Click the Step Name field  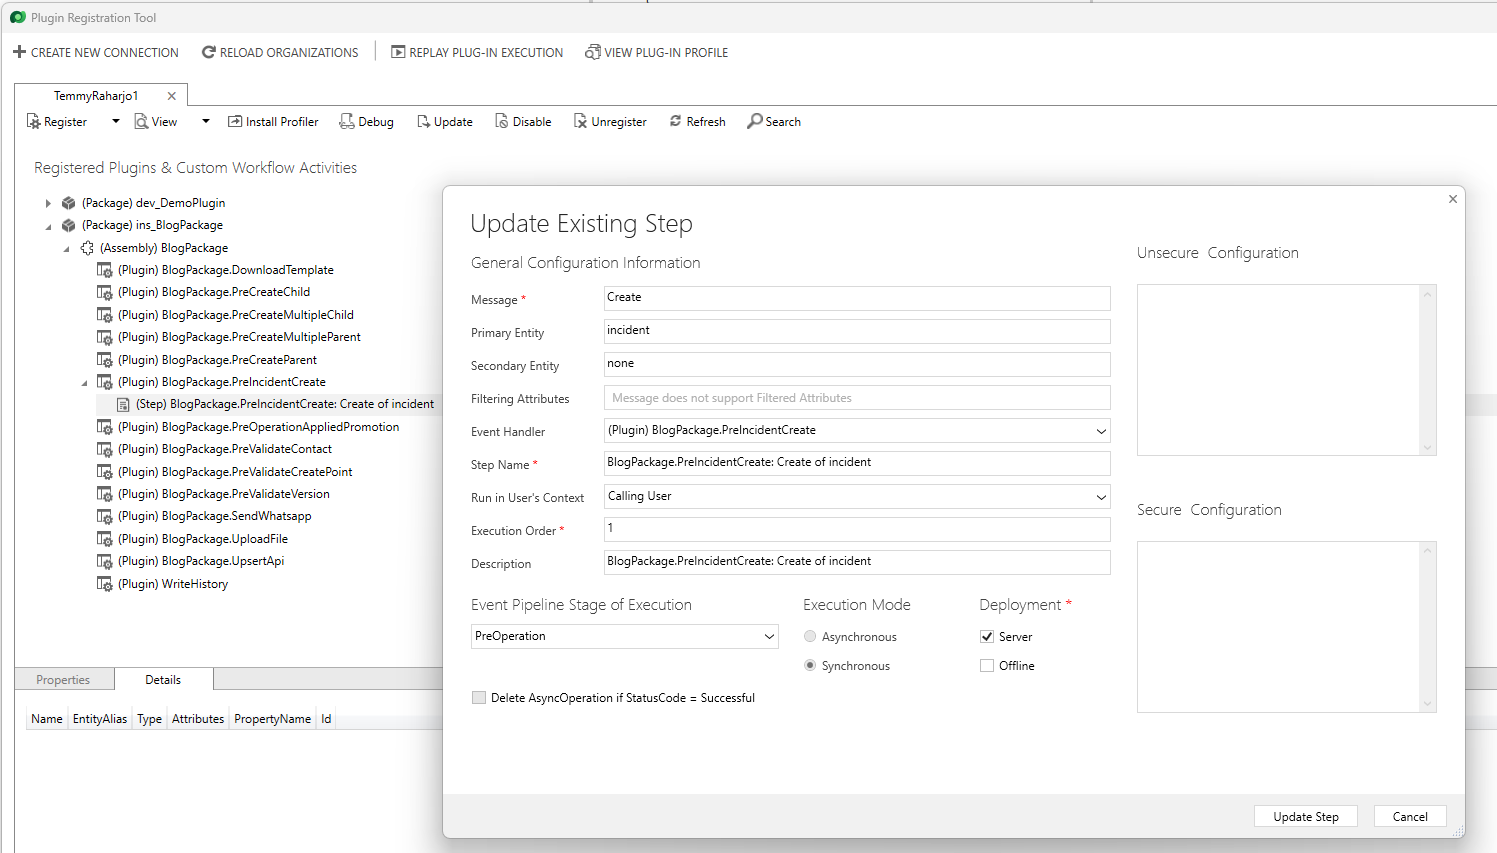pos(857,463)
